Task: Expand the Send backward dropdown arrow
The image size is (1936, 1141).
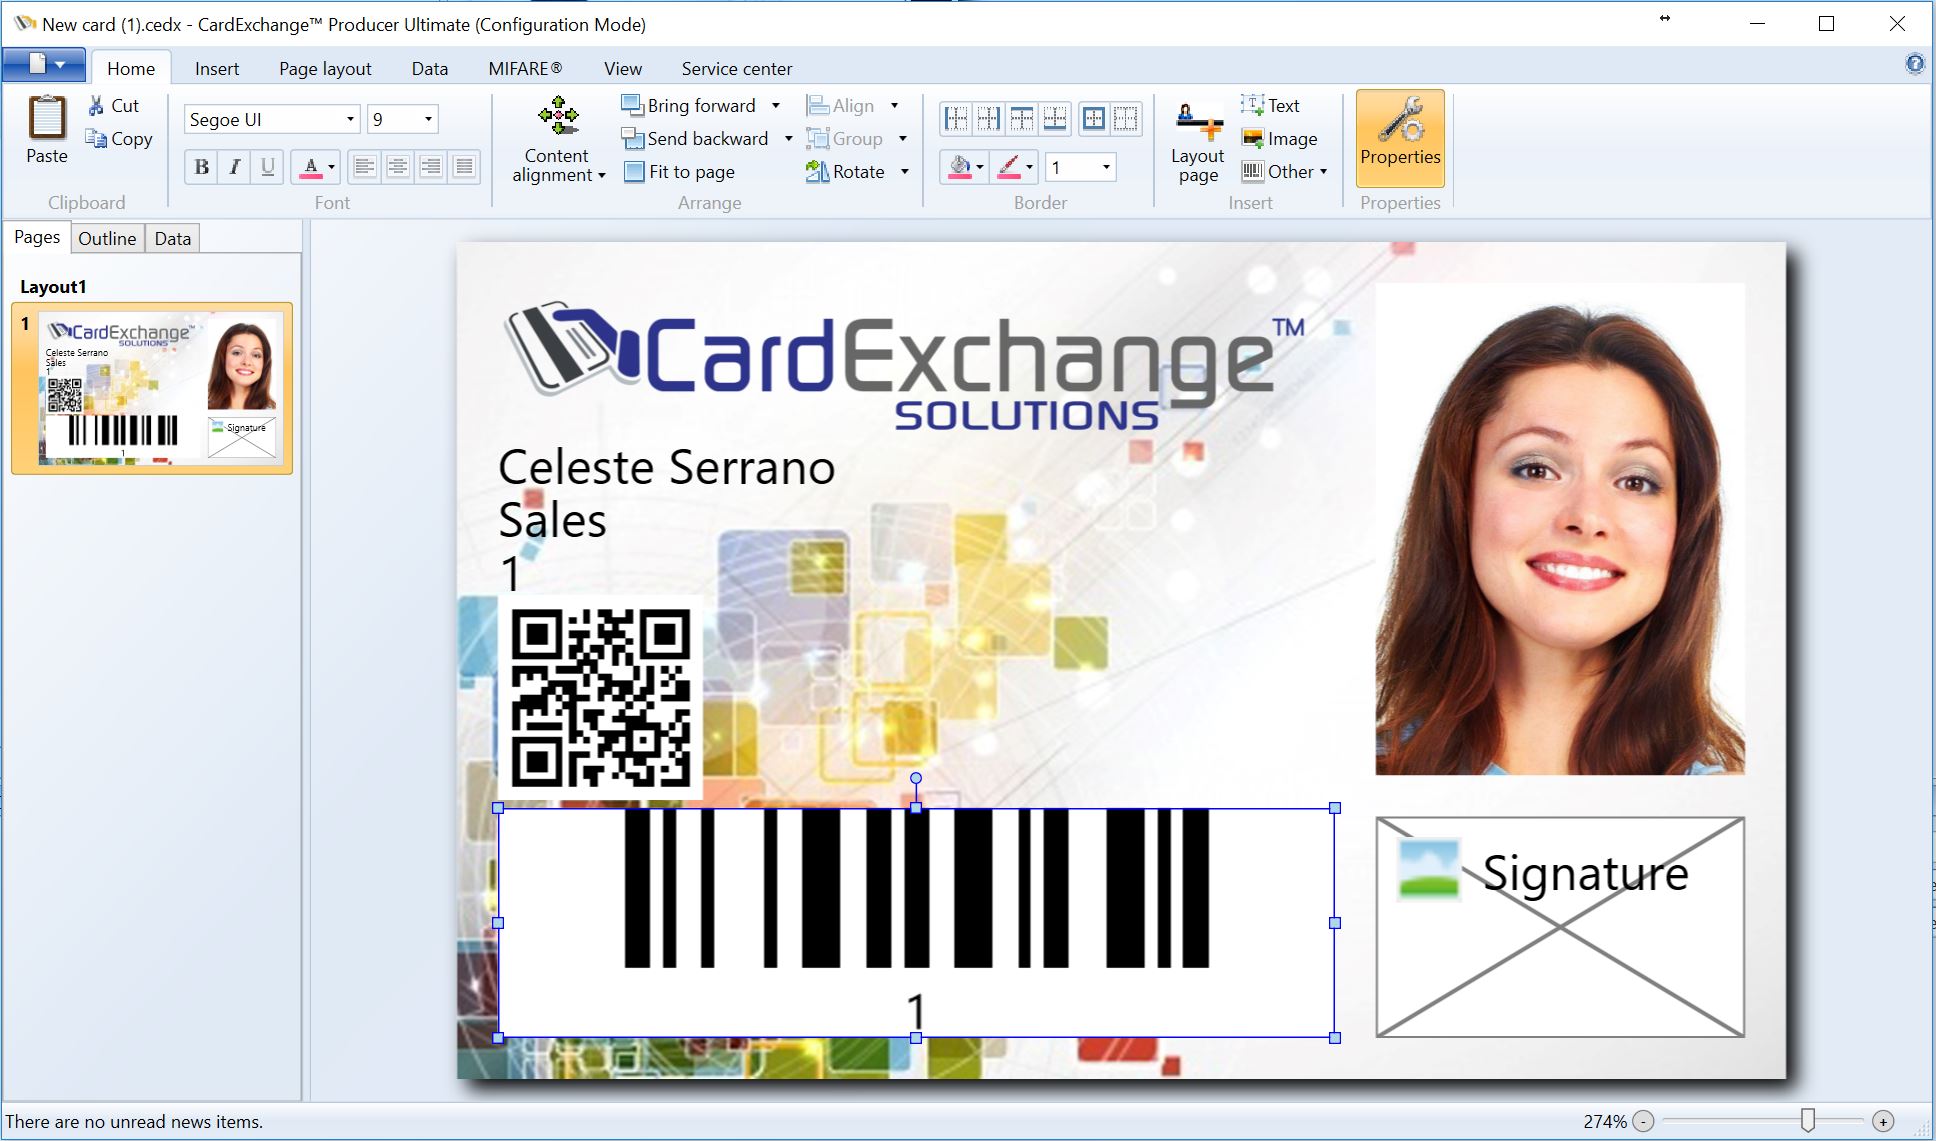Action: click(x=788, y=138)
